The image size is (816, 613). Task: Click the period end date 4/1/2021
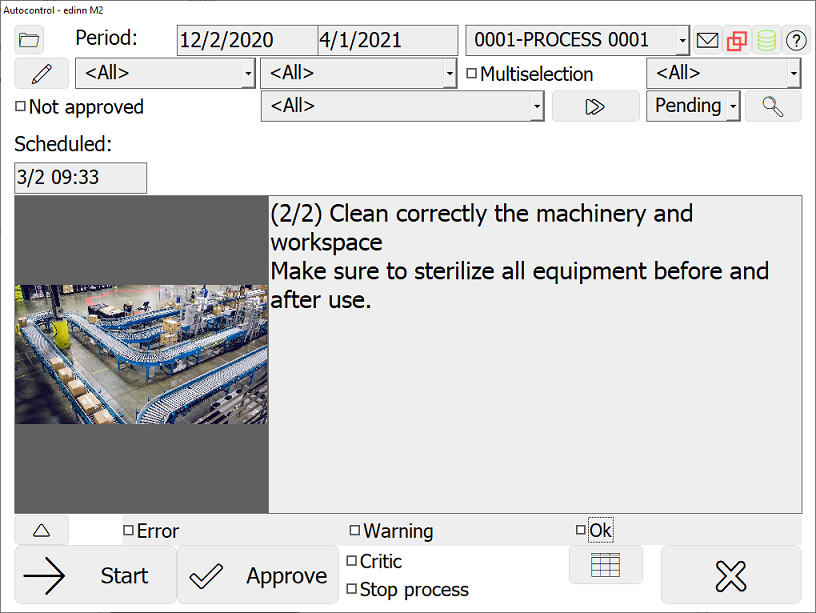pos(387,40)
